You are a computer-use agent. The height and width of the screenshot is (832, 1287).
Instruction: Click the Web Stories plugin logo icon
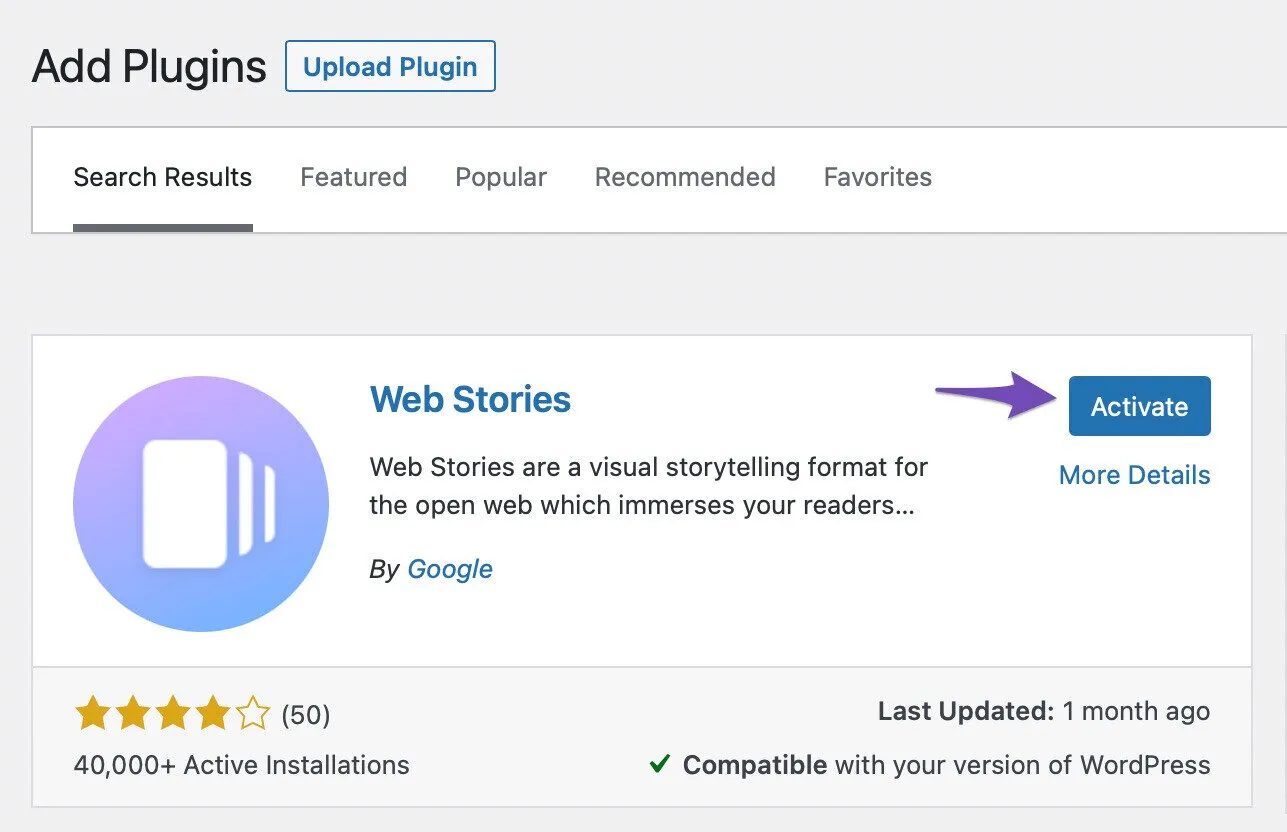coord(200,502)
